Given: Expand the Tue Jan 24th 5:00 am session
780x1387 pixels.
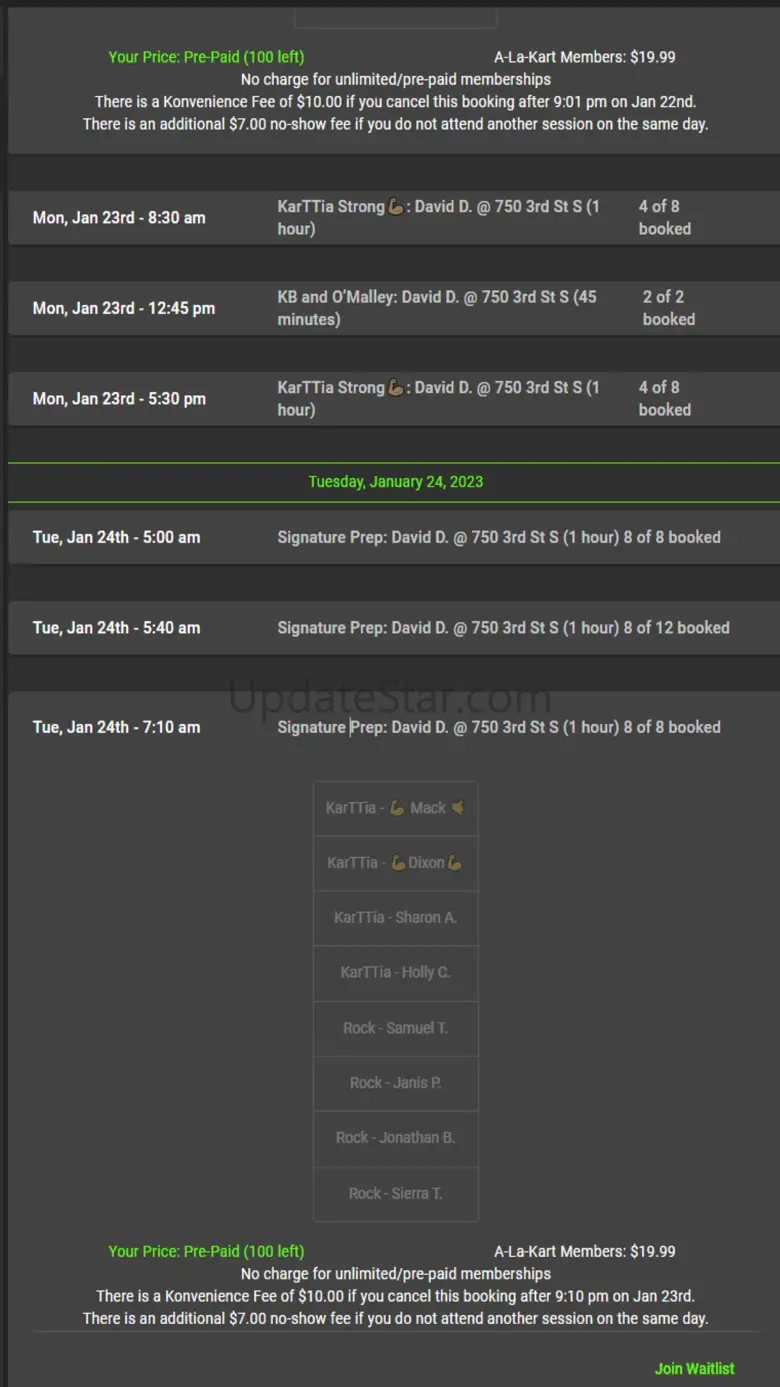Looking at the screenshot, I should (x=394, y=537).
